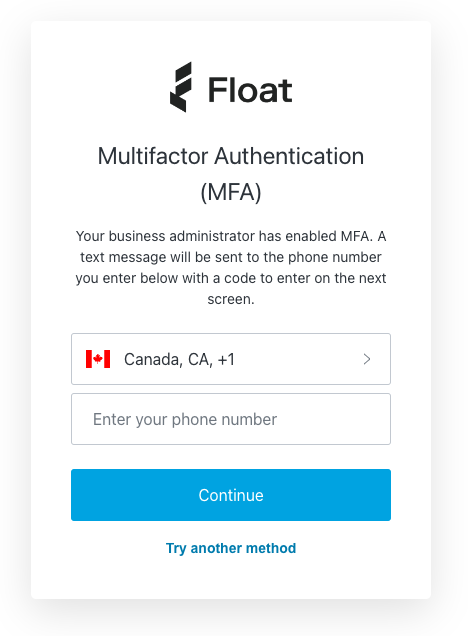The height and width of the screenshot is (636, 468).
Task: Focus the phone number input field
Action: click(x=231, y=419)
